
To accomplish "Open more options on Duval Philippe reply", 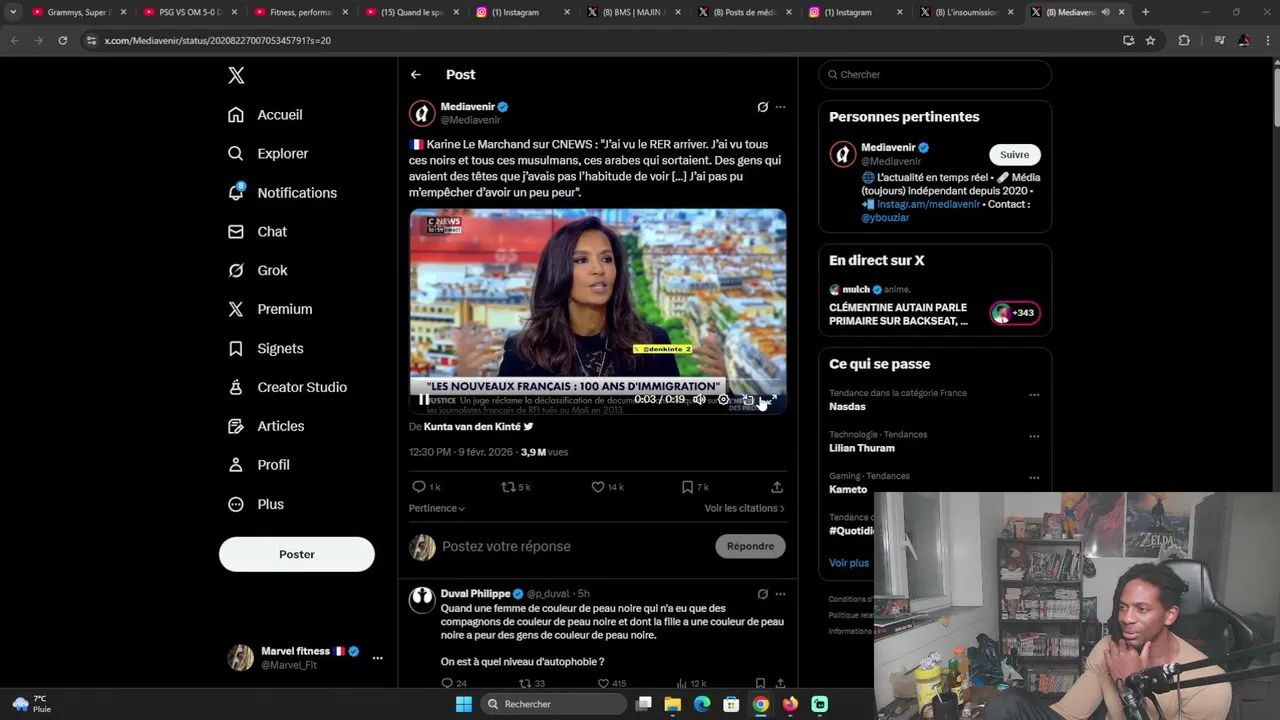I will [x=781, y=594].
